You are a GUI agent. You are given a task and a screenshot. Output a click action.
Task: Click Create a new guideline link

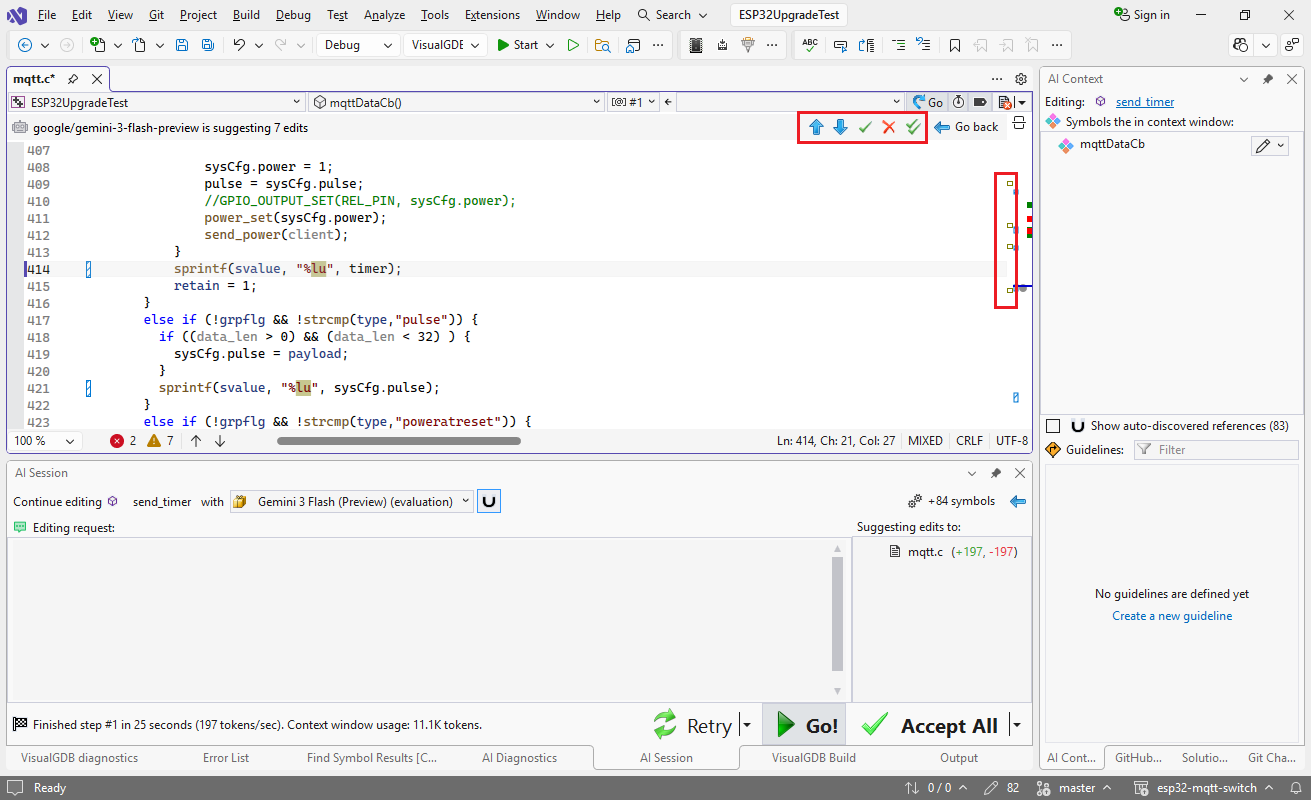tap(1172, 616)
